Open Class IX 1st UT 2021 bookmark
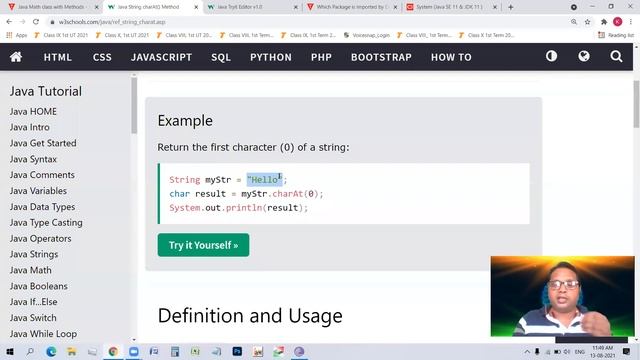640x360 pixels. (61, 36)
